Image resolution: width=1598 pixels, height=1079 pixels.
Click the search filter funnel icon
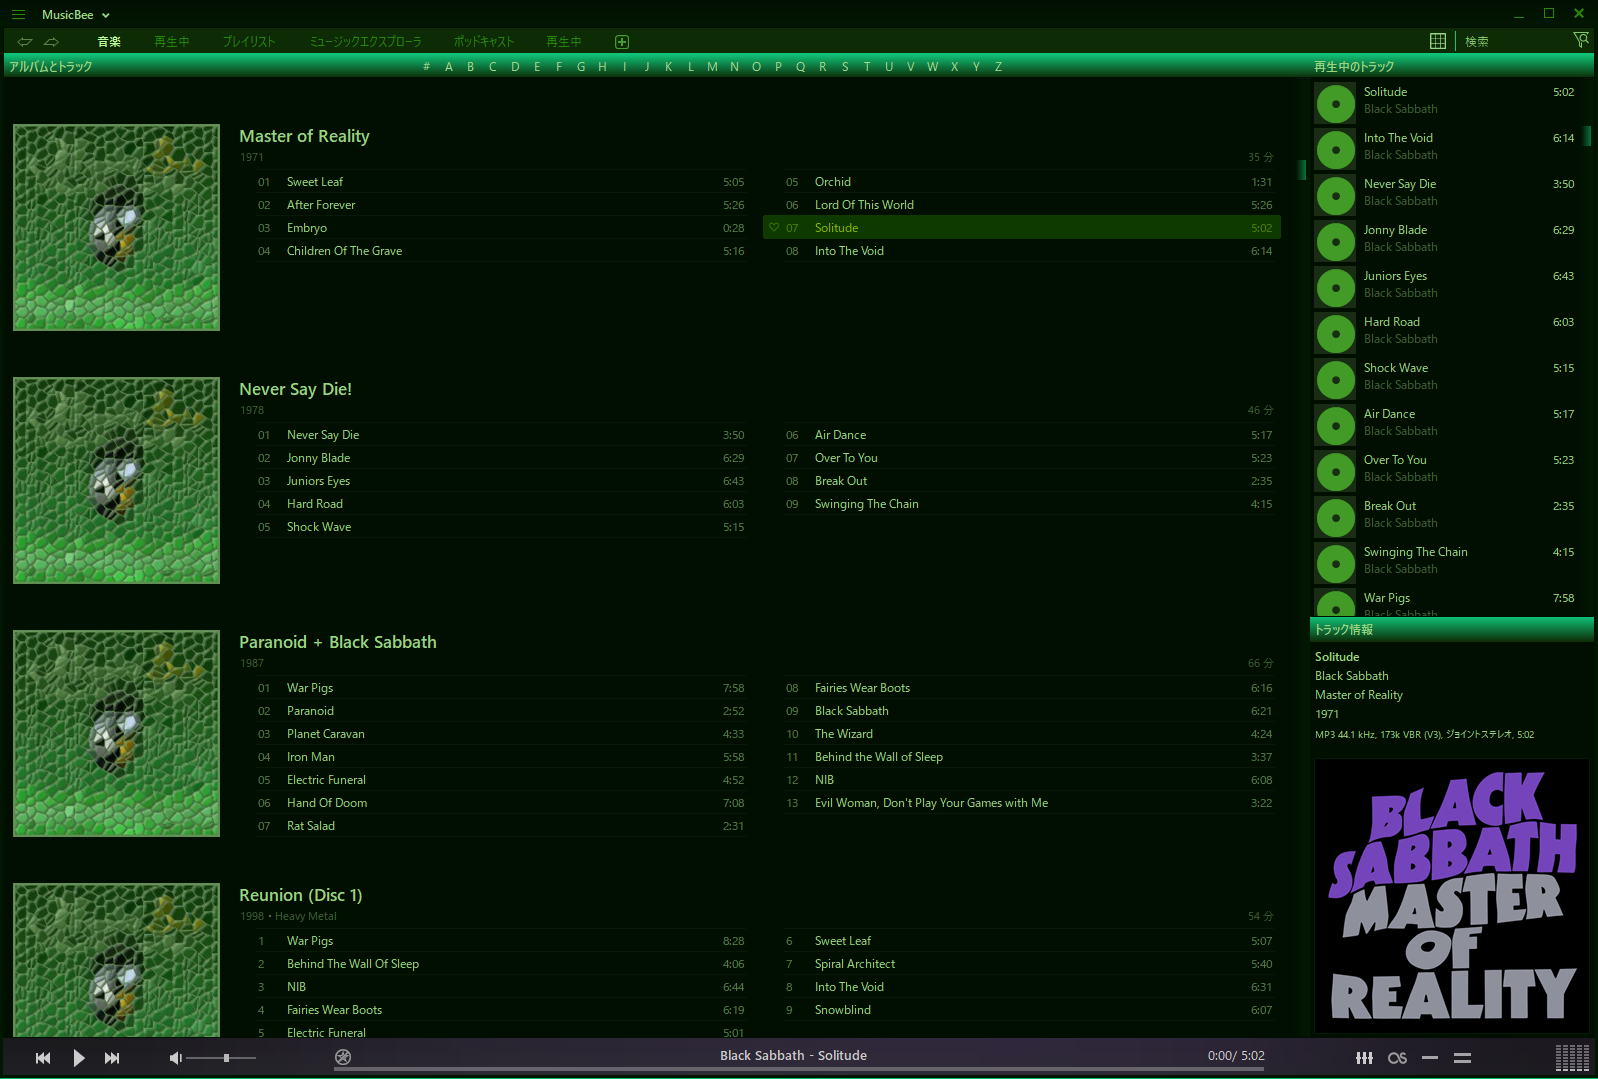1580,40
